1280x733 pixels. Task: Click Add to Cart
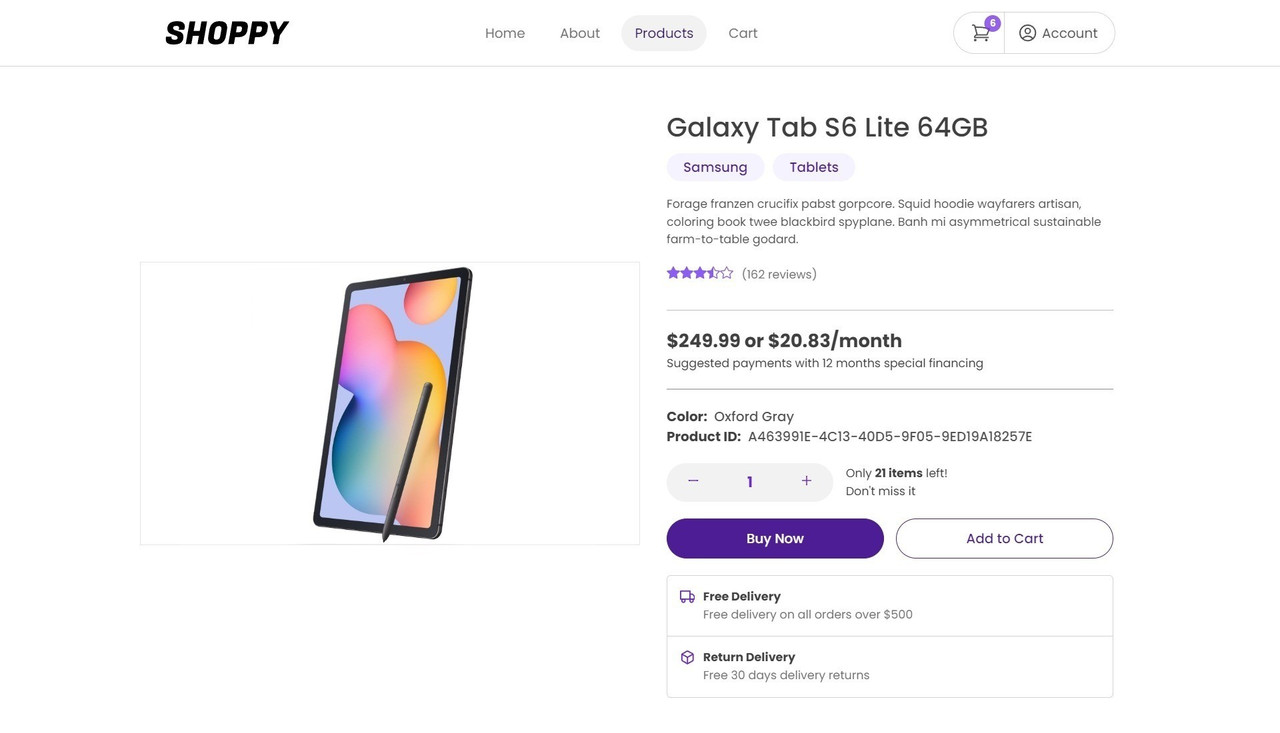pos(1004,538)
